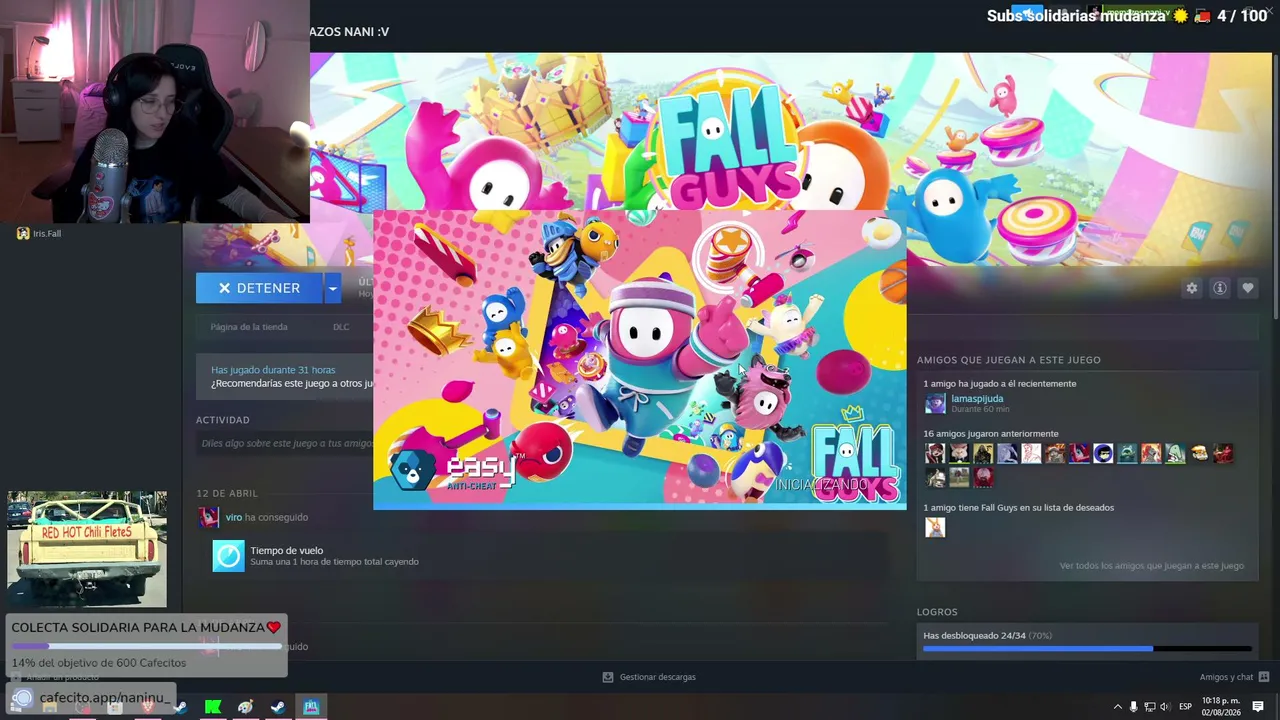
Task: Click the activity input 'Diles algo sobre este juego'
Action: 287,443
